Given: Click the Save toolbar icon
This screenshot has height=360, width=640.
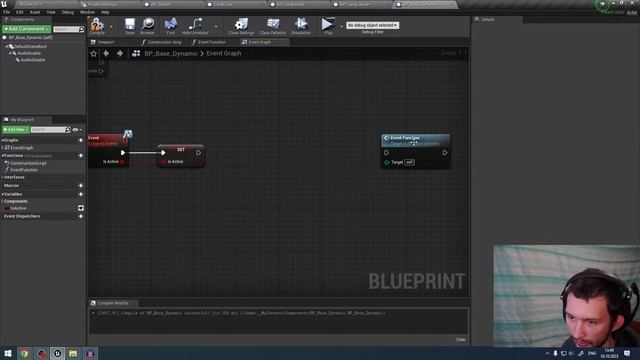Looking at the screenshot, I should 130,25.
